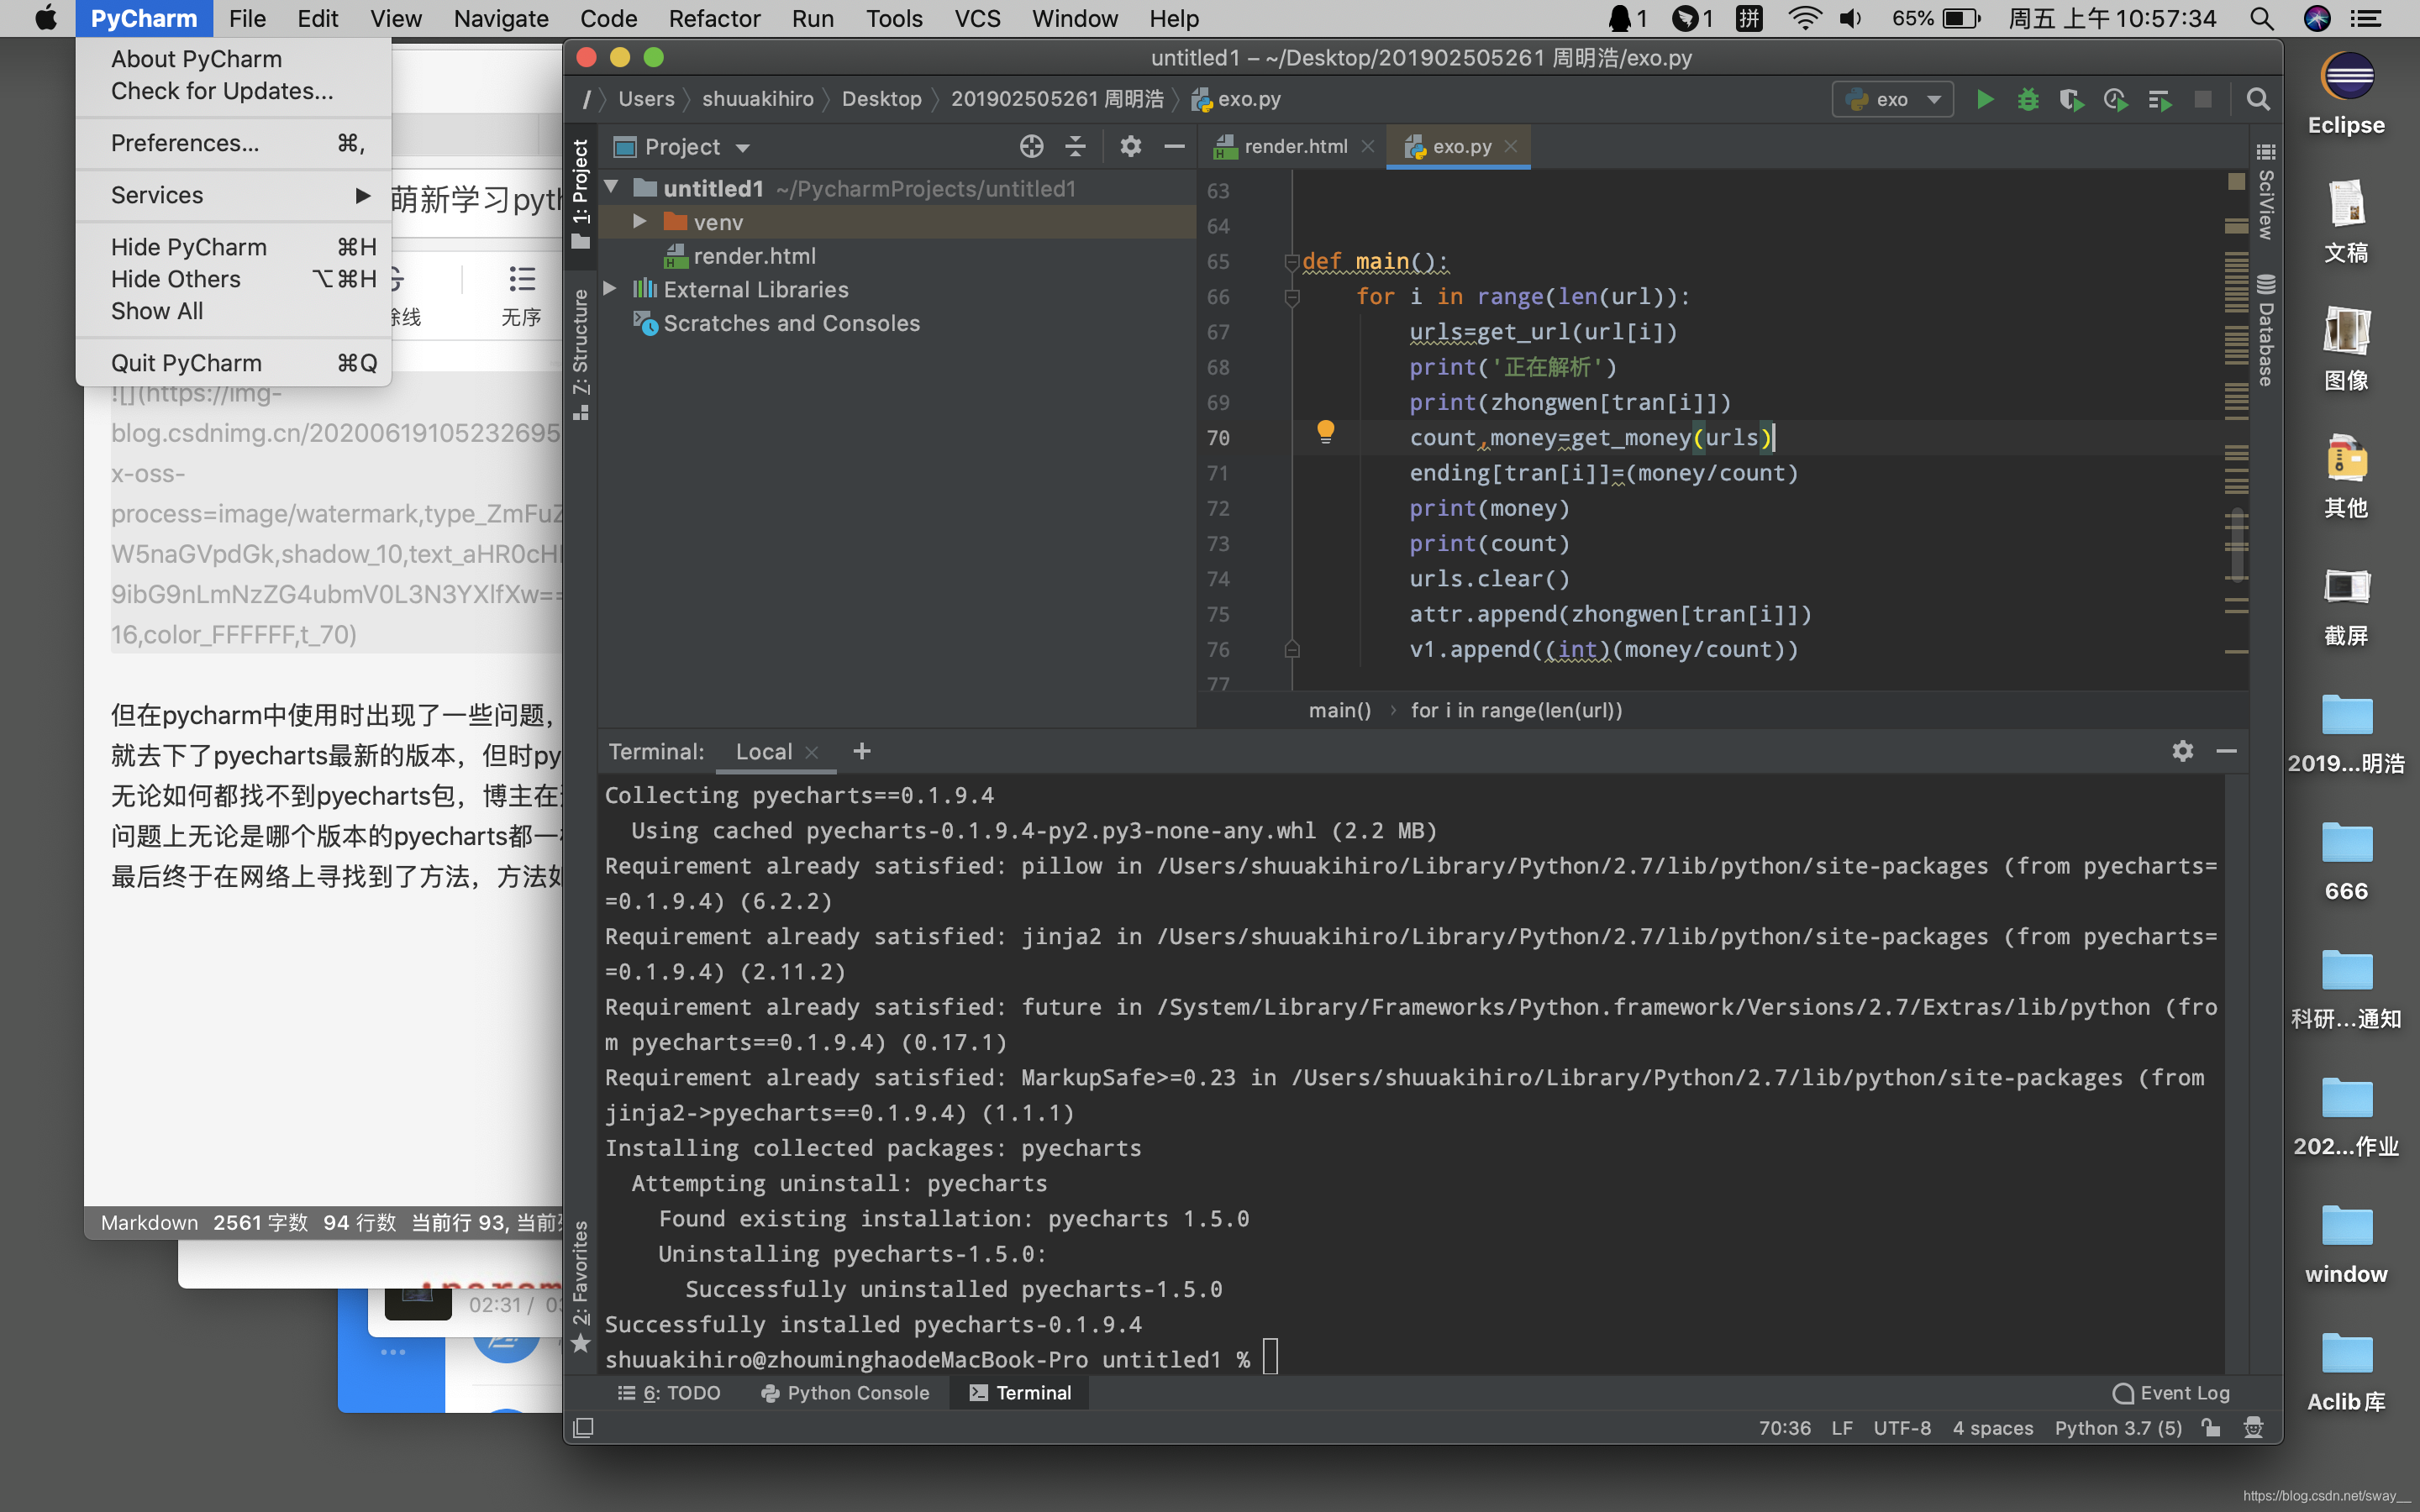The width and height of the screenshot is (2420, 1512).
Task: Collapse all via Project panel icon
Action: point(1075,147)
